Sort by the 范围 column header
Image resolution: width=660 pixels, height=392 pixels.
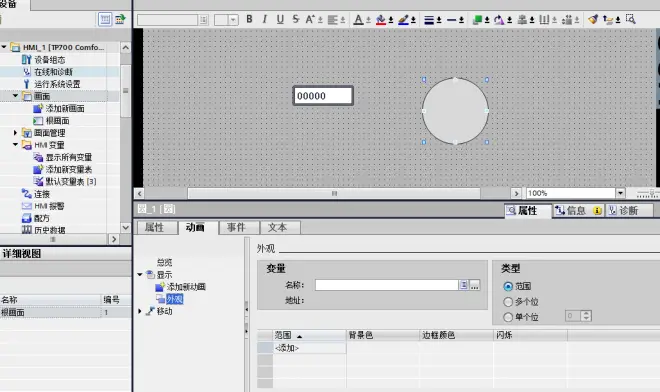point(309,335)
